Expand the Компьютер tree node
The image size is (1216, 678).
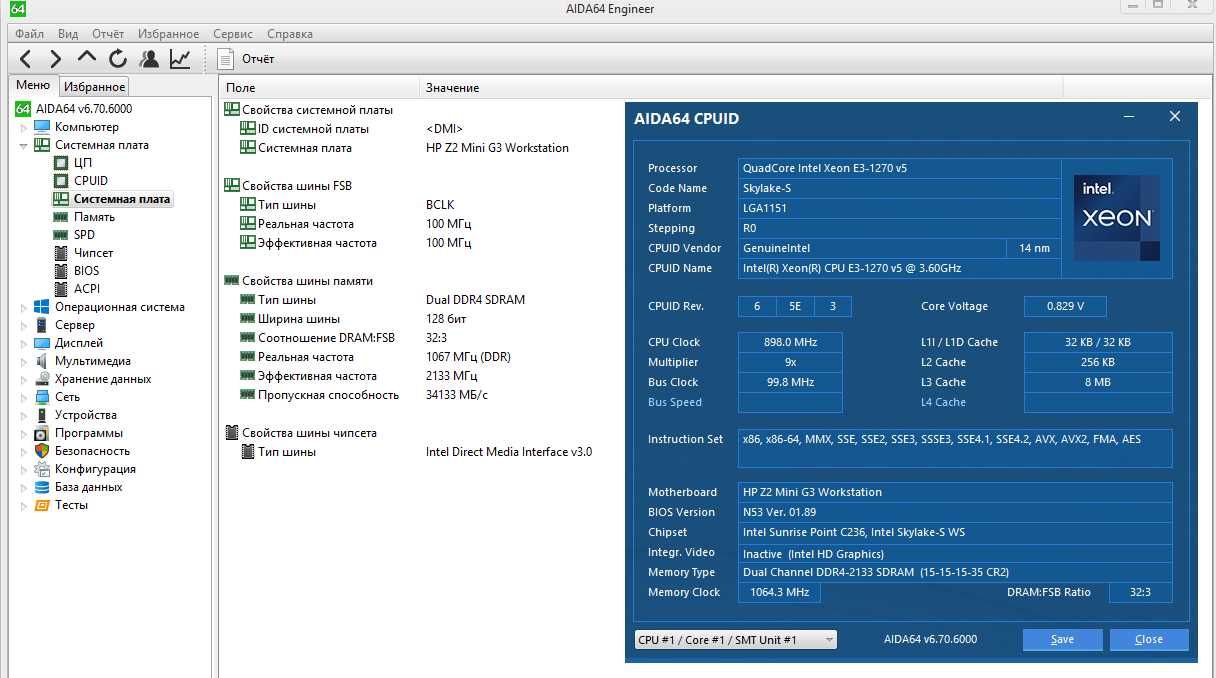(x=24, y=127)
